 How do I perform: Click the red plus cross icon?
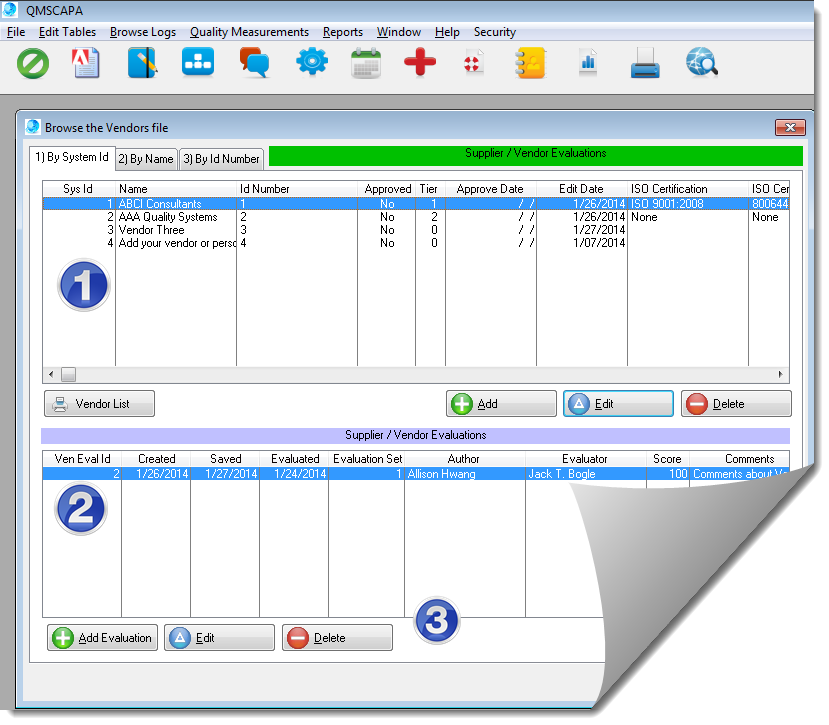pos(420,64)
